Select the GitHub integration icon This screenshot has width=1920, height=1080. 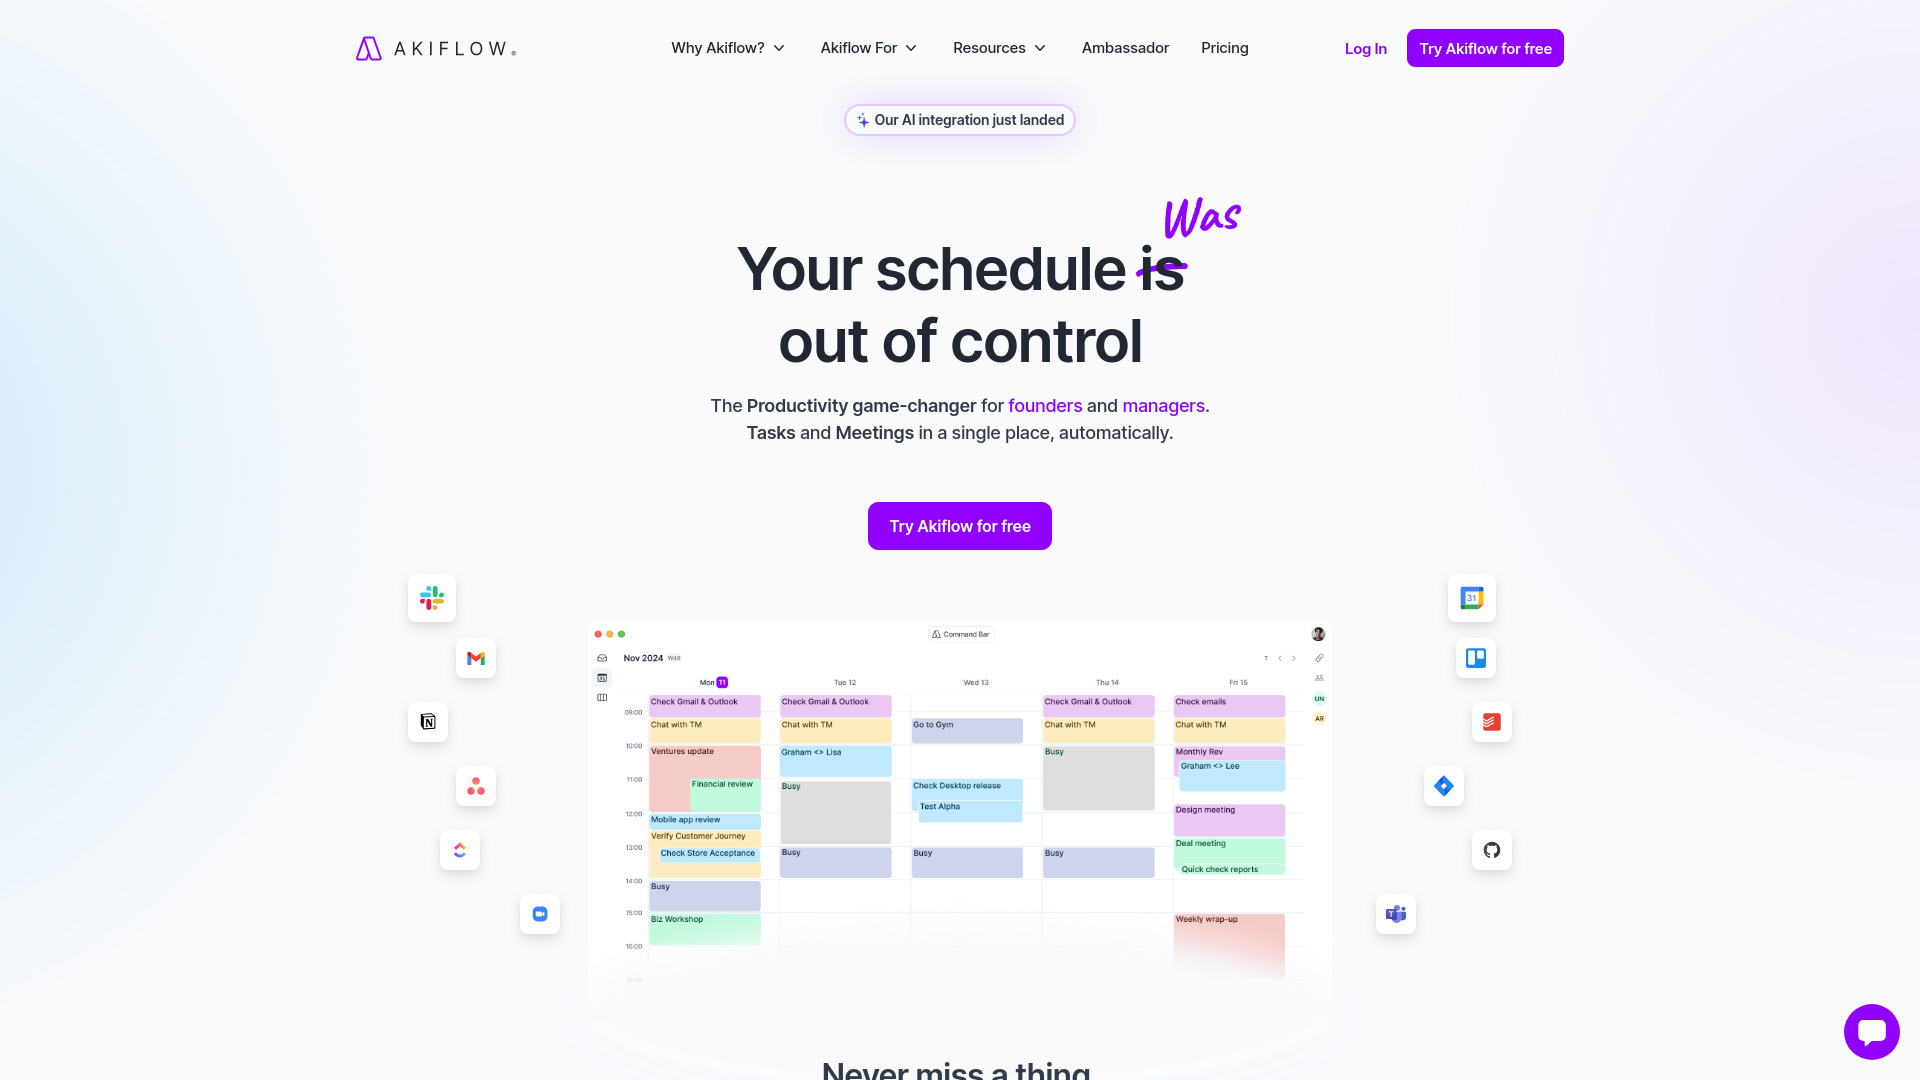pyautogui.click(x=1491, y=849)
